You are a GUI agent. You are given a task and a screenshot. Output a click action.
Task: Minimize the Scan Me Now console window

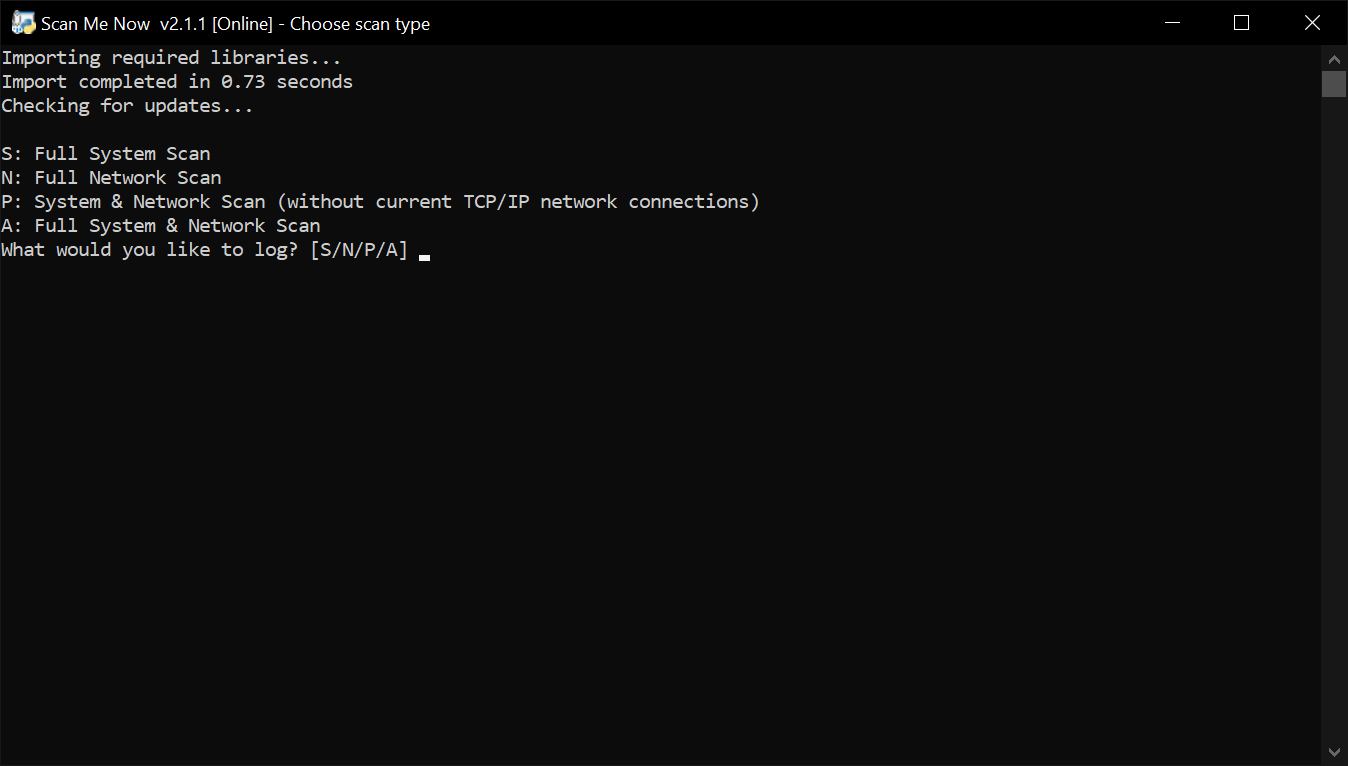click(1171, 23)
